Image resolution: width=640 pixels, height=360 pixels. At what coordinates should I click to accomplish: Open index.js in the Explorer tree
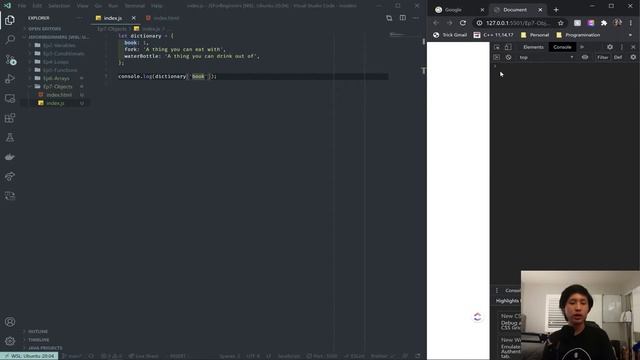pos(55,103)
